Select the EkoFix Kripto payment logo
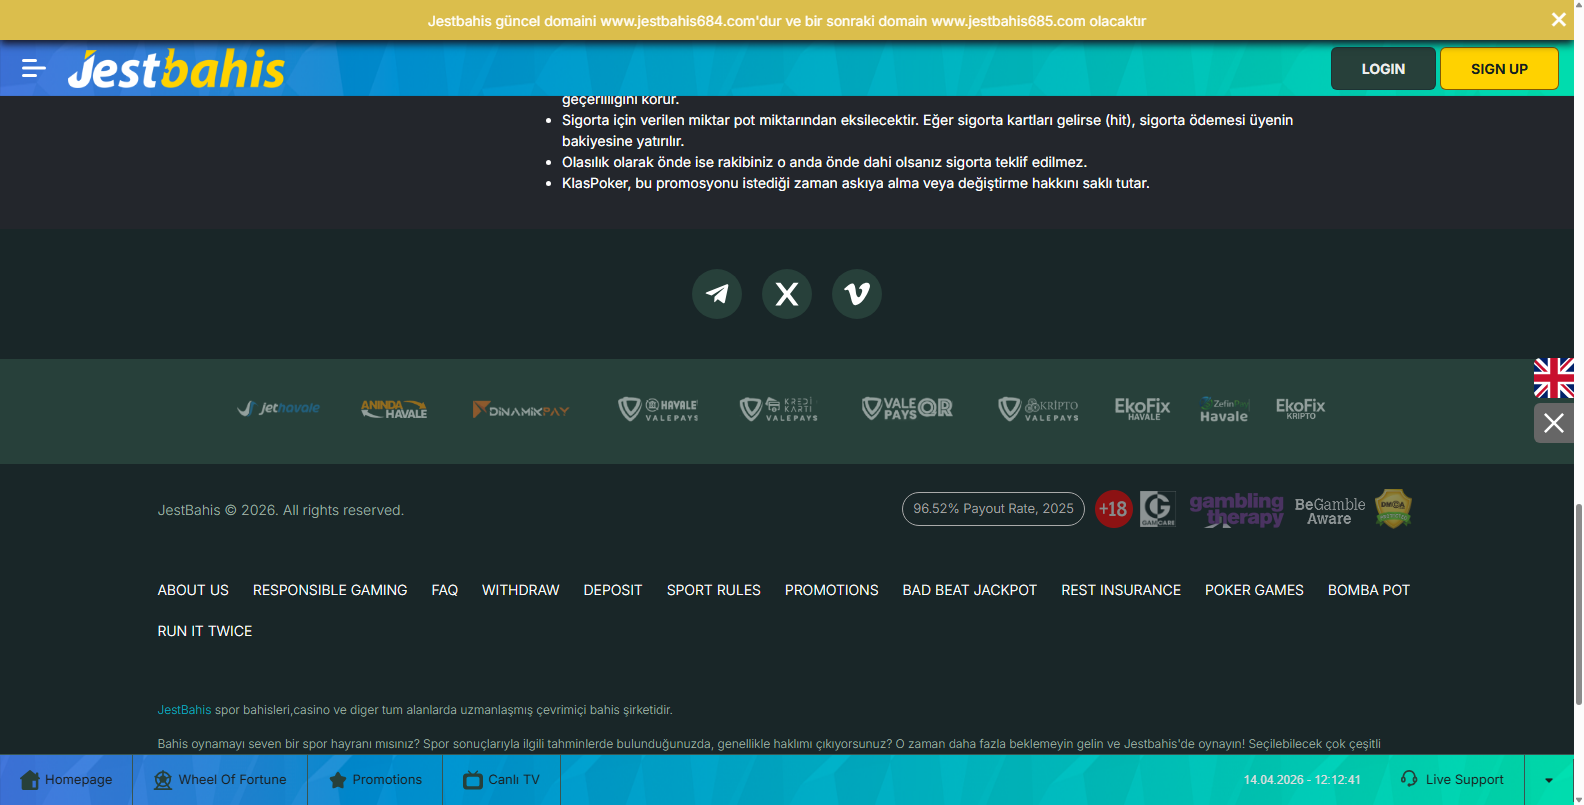Image resolution: width=1584 pixels, height=805 pixels. (1300, 408)
